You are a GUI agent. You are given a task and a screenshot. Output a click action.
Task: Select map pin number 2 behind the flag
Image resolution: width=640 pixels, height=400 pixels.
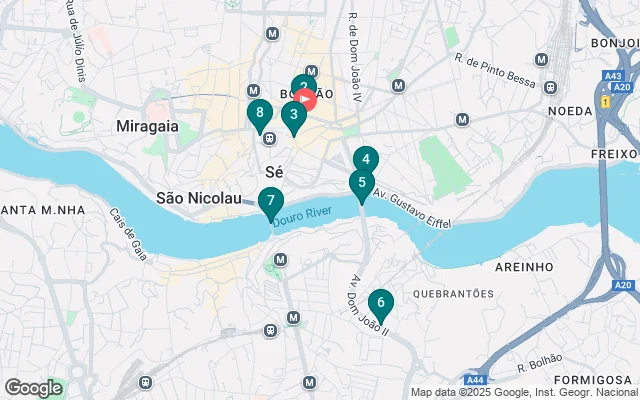pyautogui.click(x=304, y=83)
